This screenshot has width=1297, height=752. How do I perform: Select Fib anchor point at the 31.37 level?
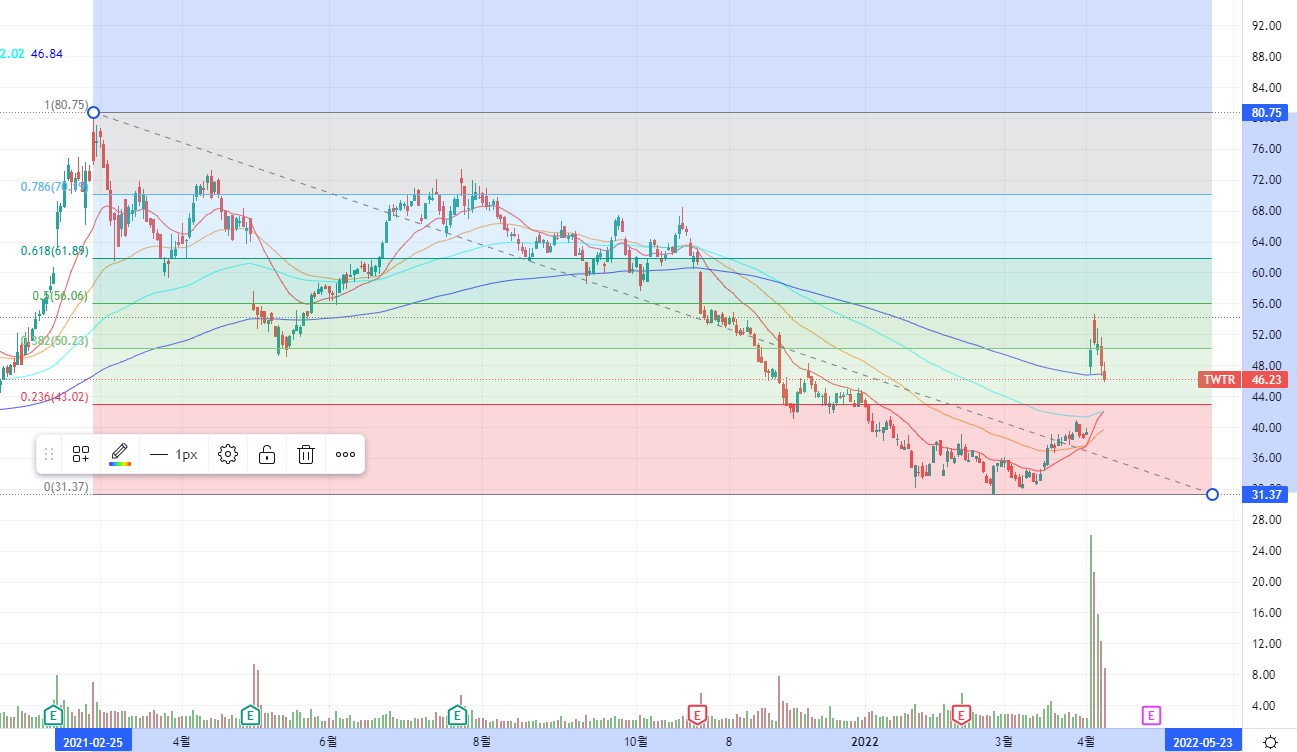1212,494
